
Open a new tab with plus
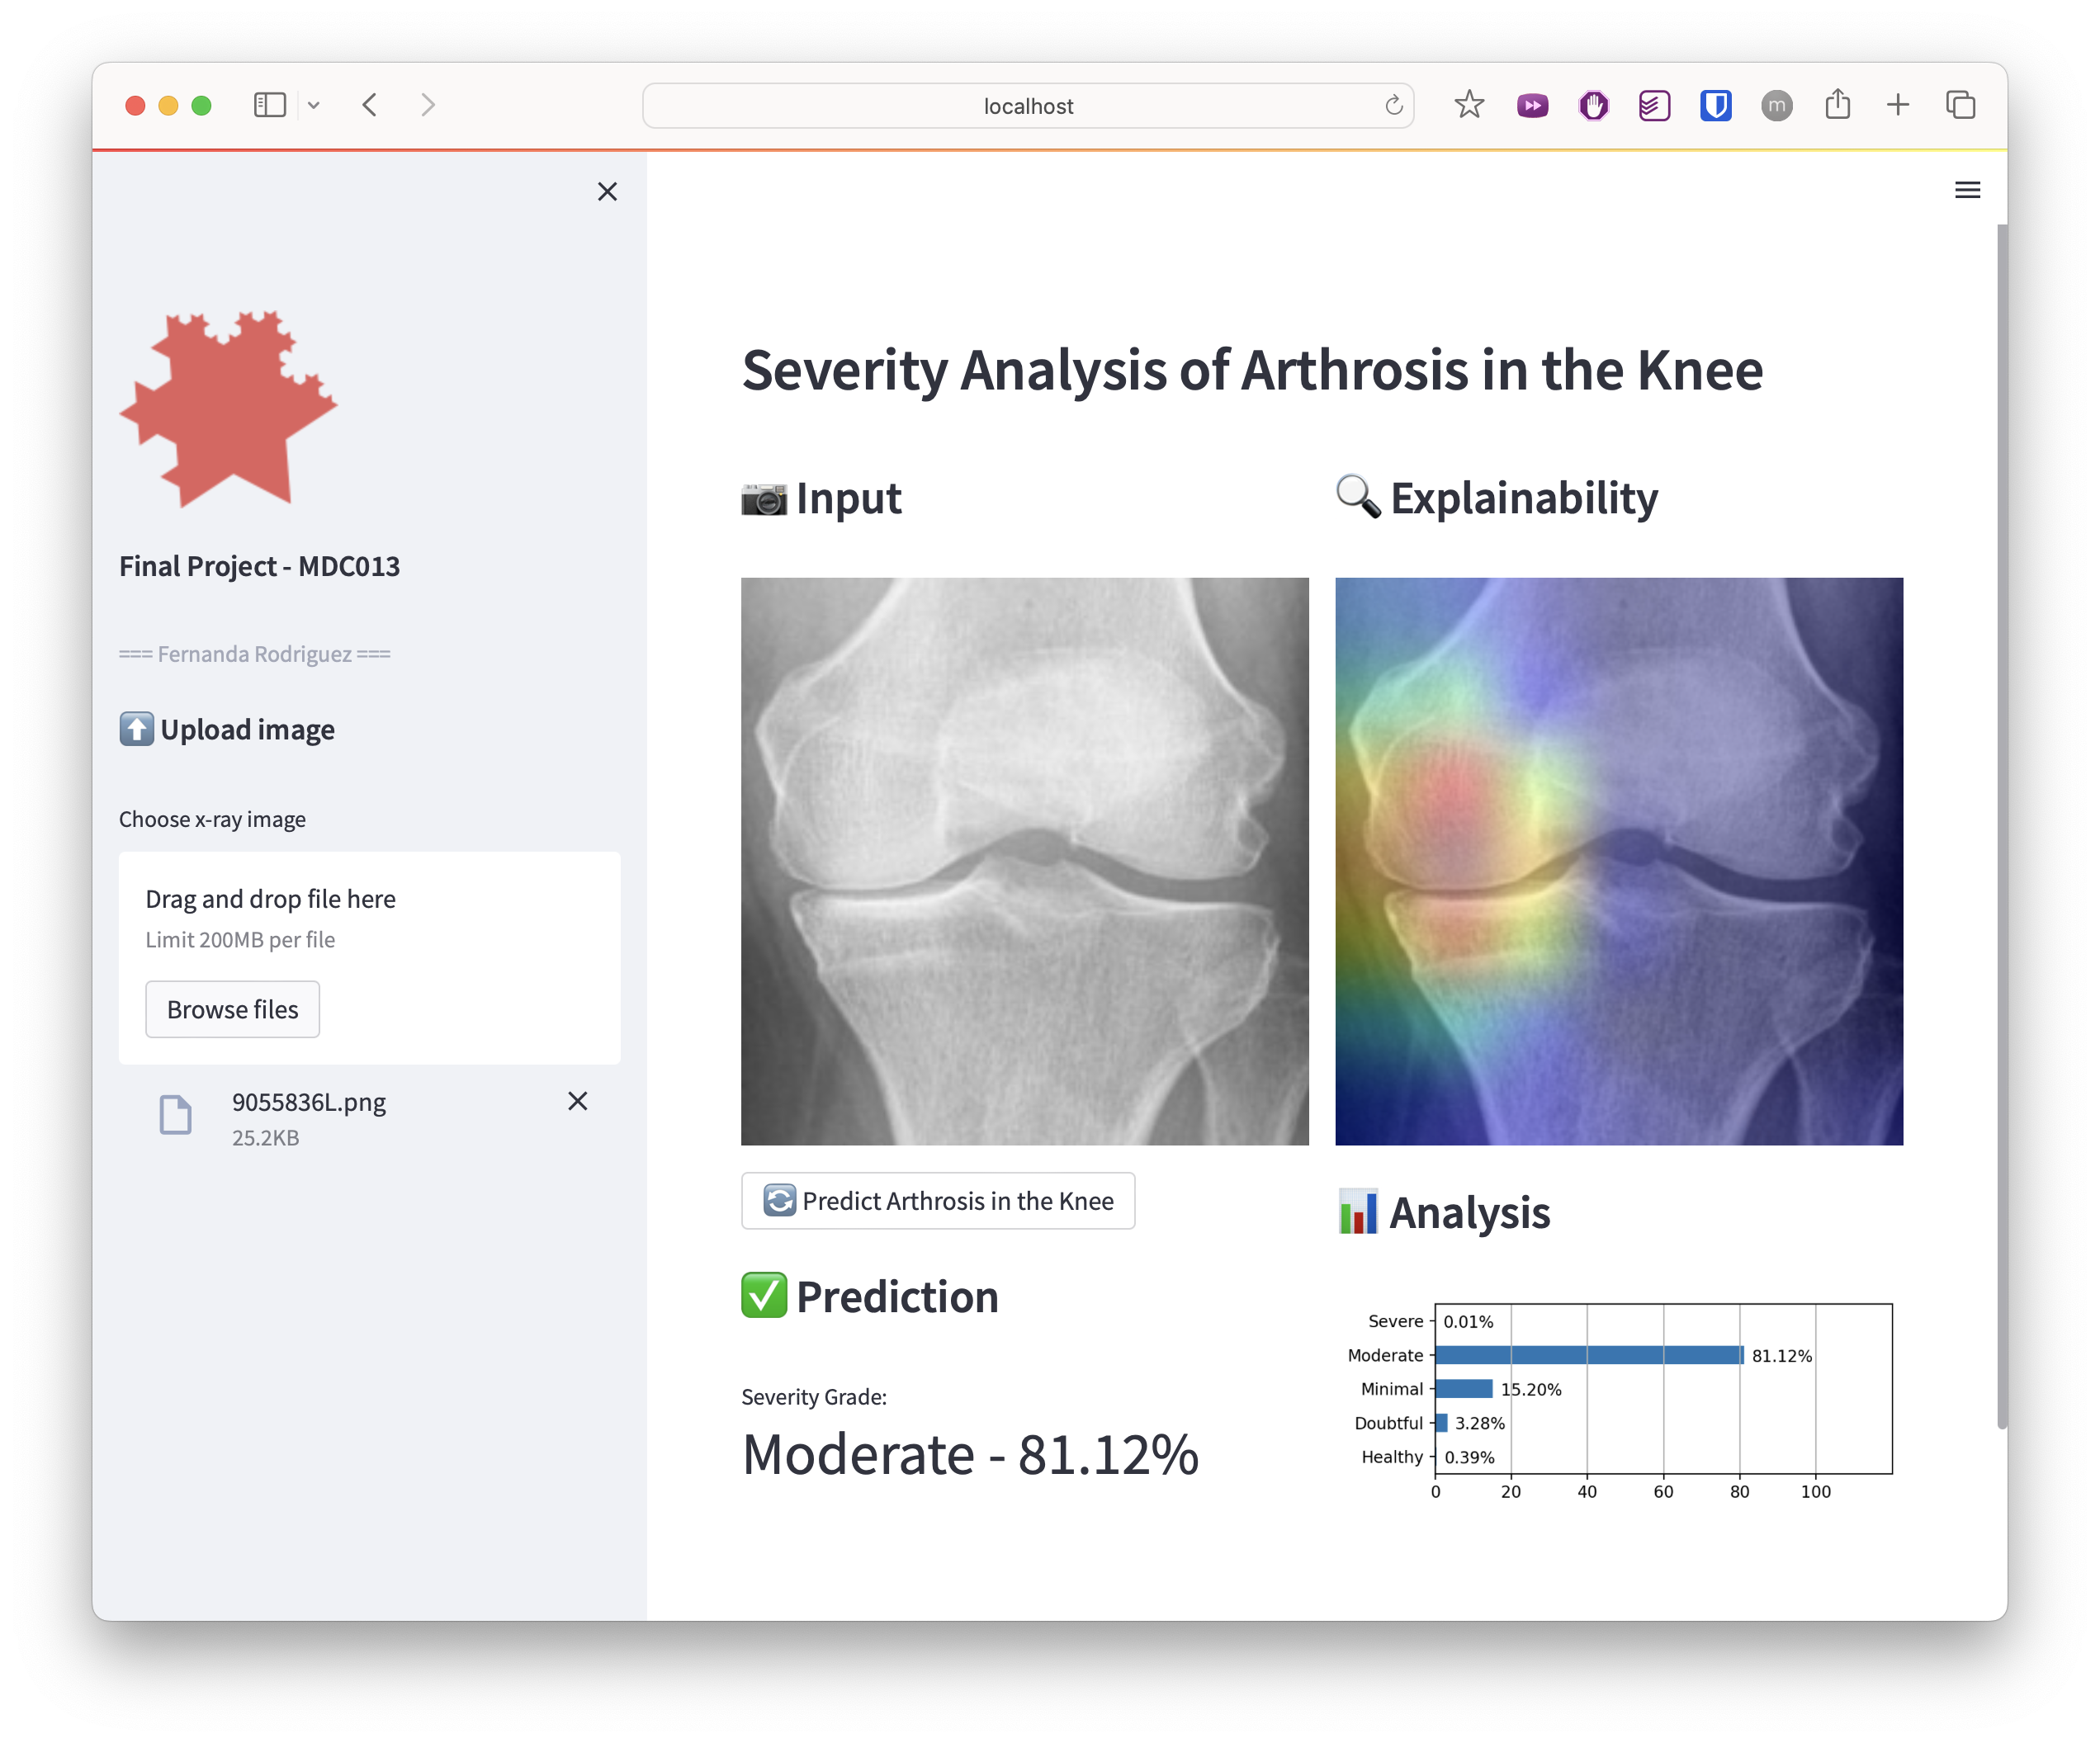coord(1897,105)
